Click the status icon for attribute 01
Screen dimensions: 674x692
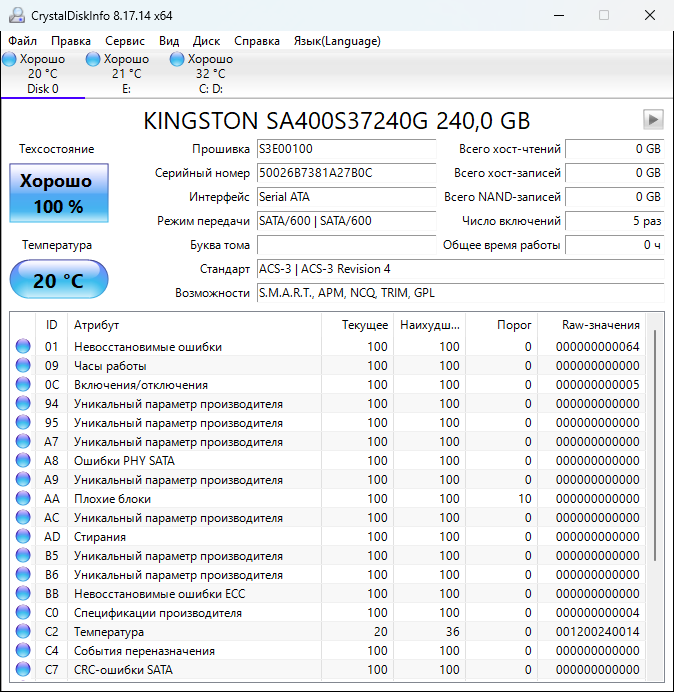(x=23, y=346)
